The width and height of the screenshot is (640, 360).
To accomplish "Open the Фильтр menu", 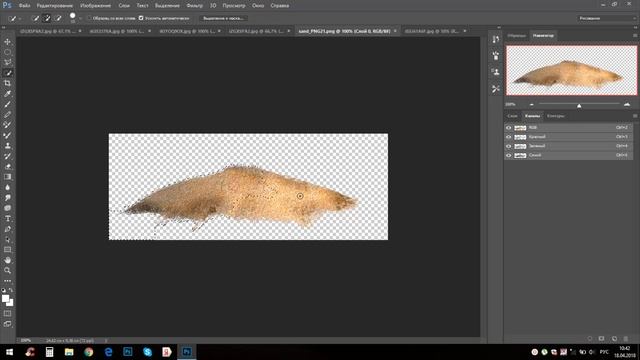I will [195, 6].
